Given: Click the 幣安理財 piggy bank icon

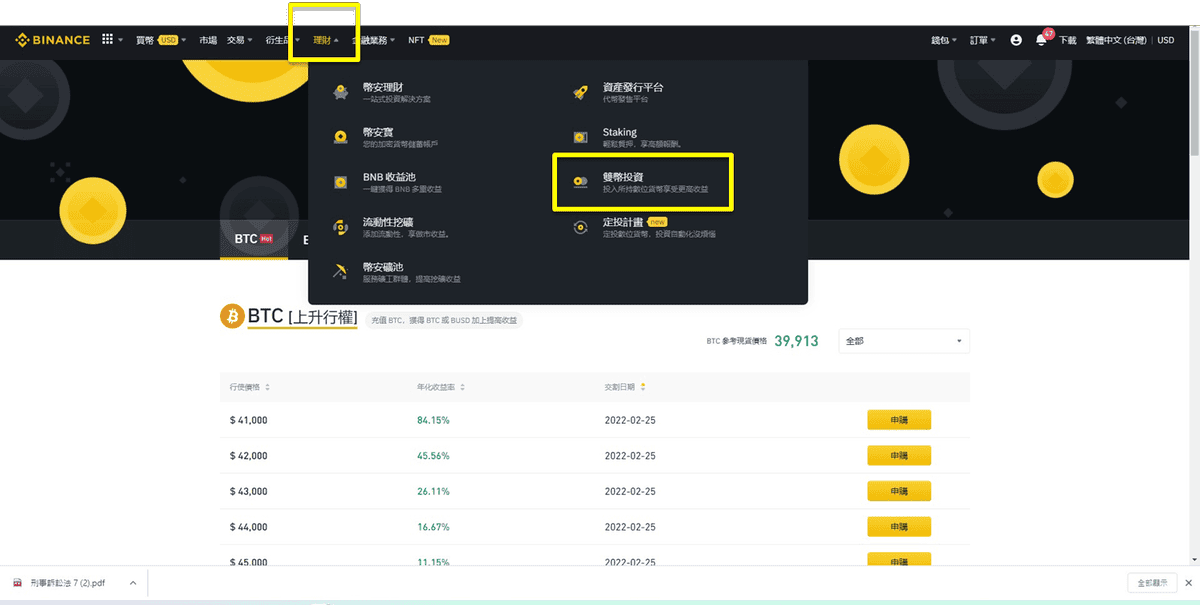Looking at the screenshot, I should (341, 92).
